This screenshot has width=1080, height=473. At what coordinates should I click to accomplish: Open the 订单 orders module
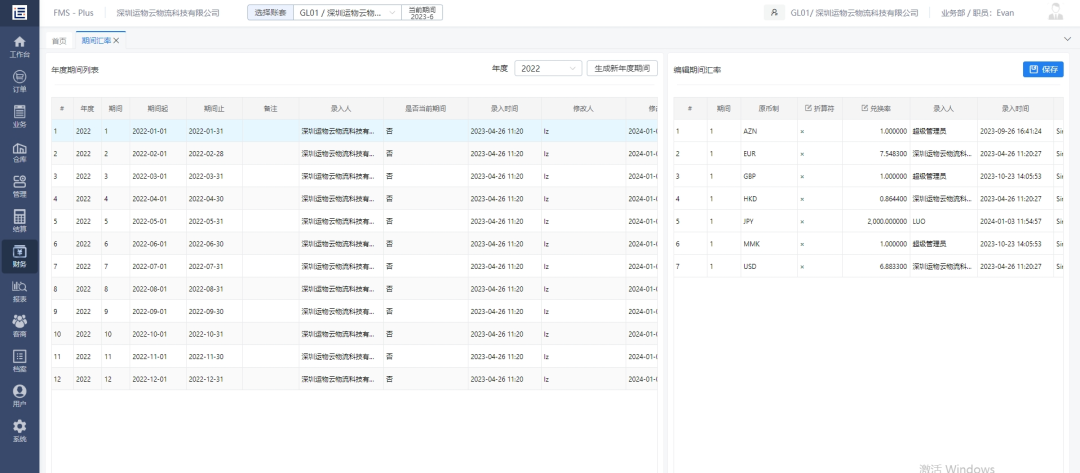[19, 81]
